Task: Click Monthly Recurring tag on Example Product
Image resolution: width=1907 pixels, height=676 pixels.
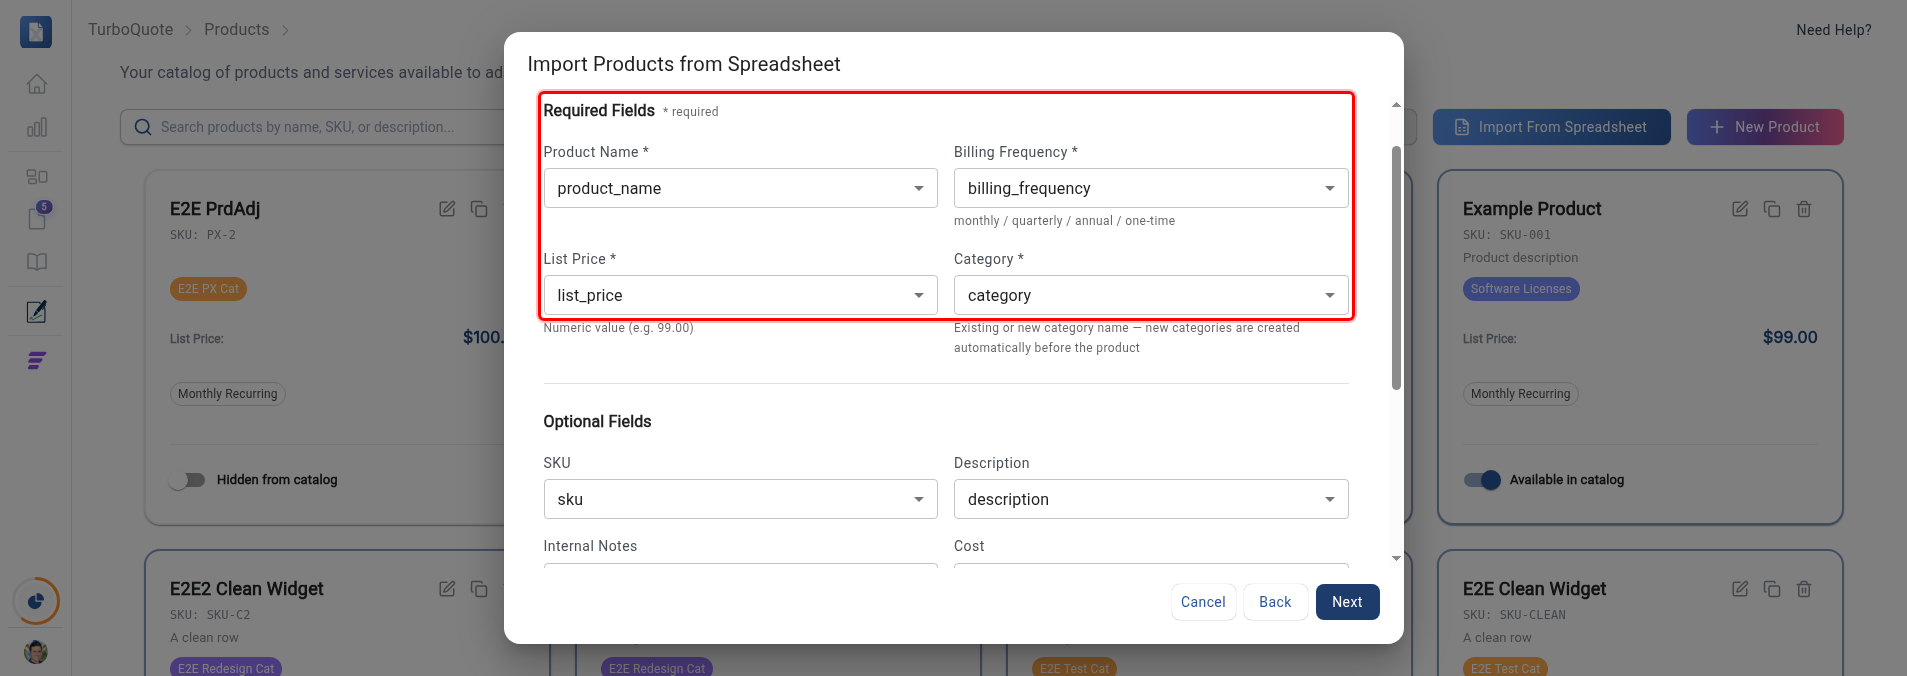Action: pyautogui.click(x=1520, y=394)
